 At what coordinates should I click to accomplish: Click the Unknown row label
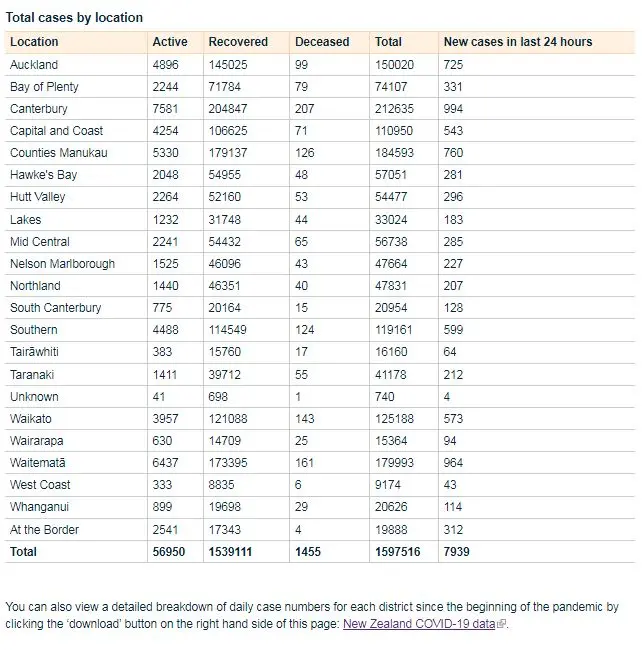click(34, 397)
